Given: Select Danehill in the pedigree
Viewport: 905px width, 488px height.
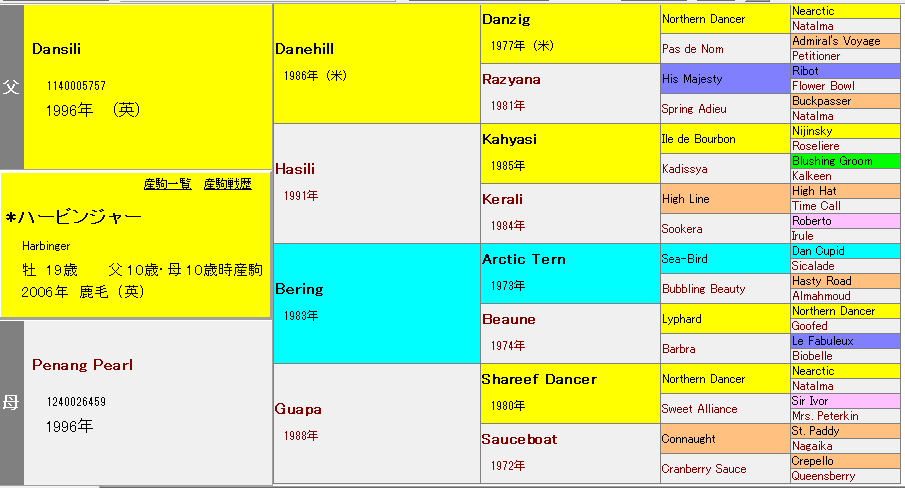Looking at the screenshot, I should (x=304, y=49).
